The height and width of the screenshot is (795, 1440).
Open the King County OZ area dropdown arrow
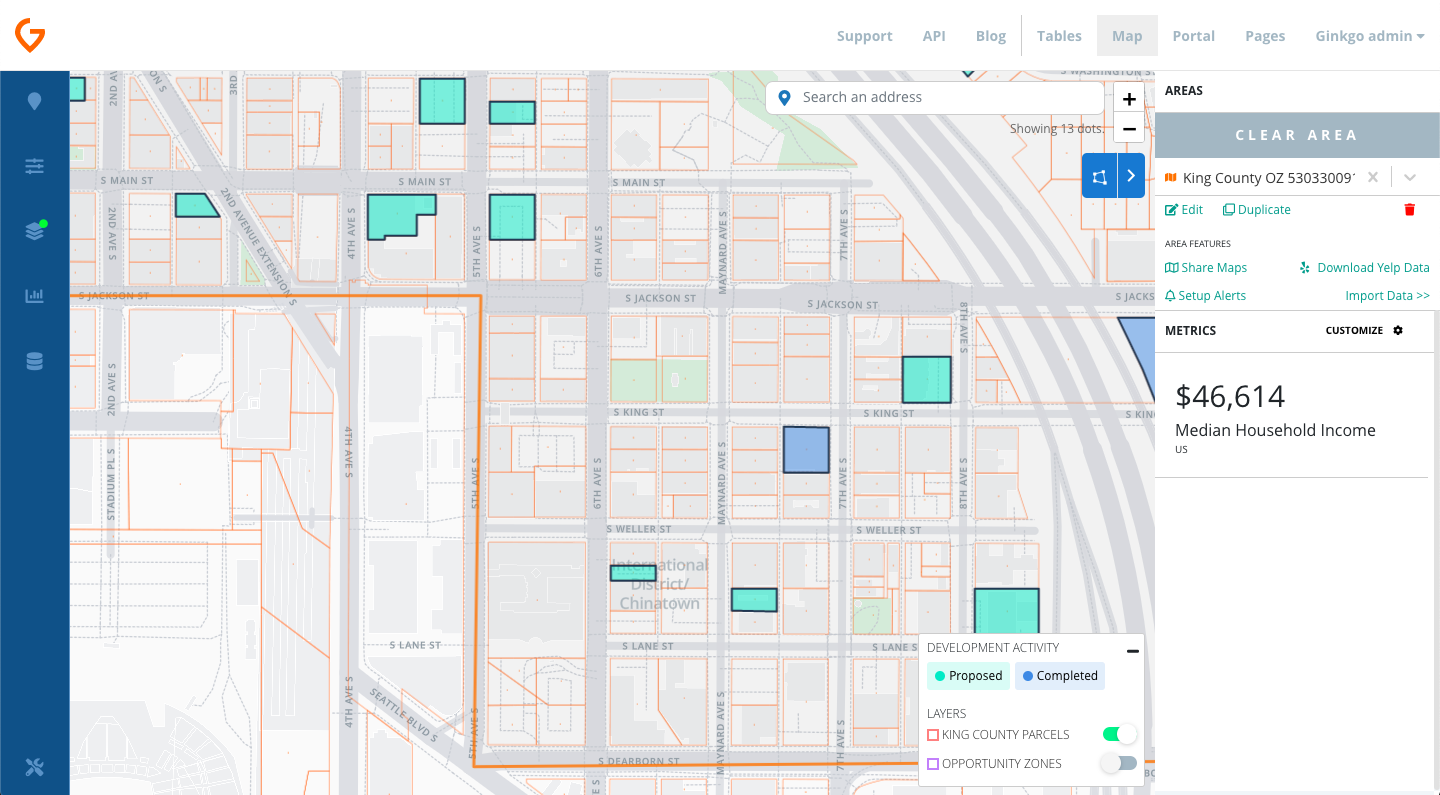(1410, 177)
